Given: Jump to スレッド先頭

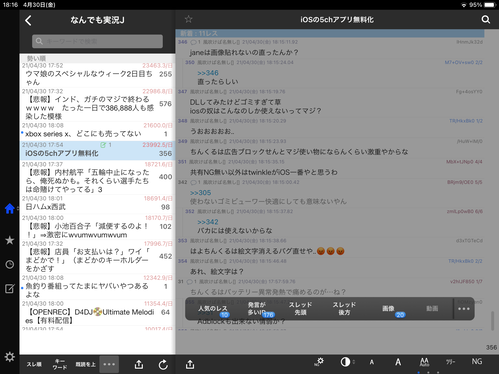Looking at the screenshot, I should click(x=300, y=309).
